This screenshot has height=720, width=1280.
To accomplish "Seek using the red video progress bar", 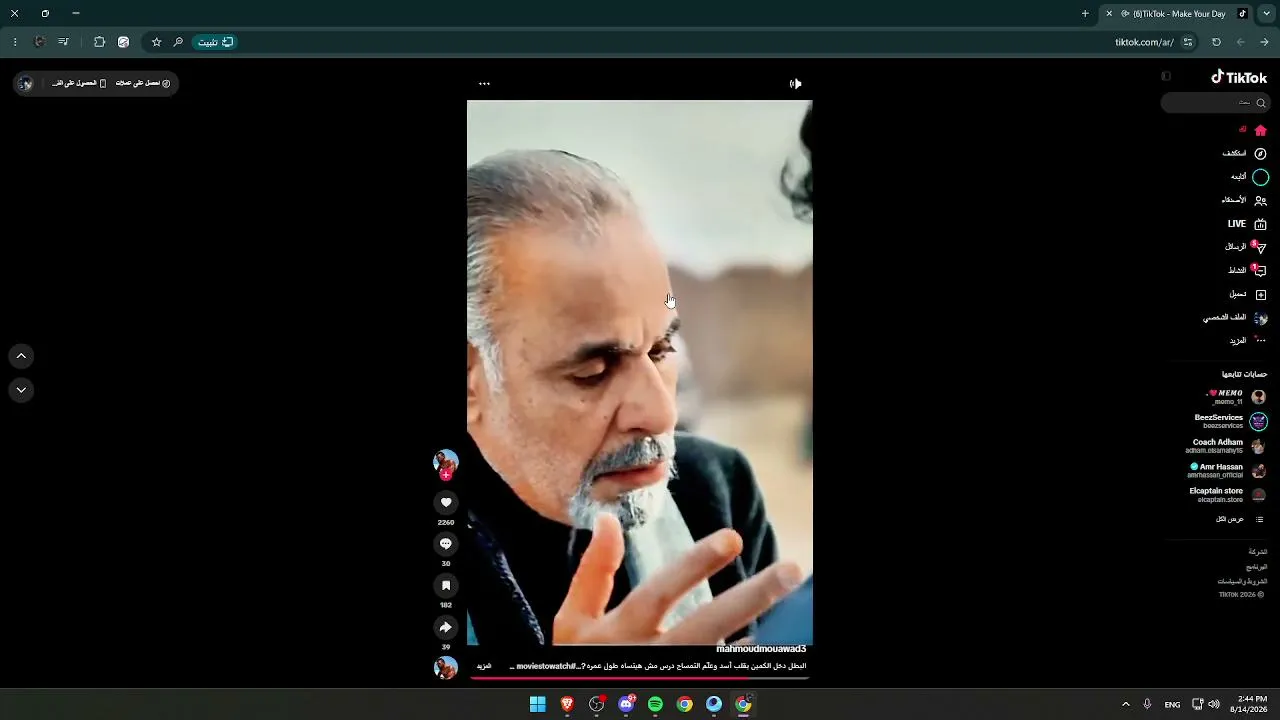I will (640, 678).
